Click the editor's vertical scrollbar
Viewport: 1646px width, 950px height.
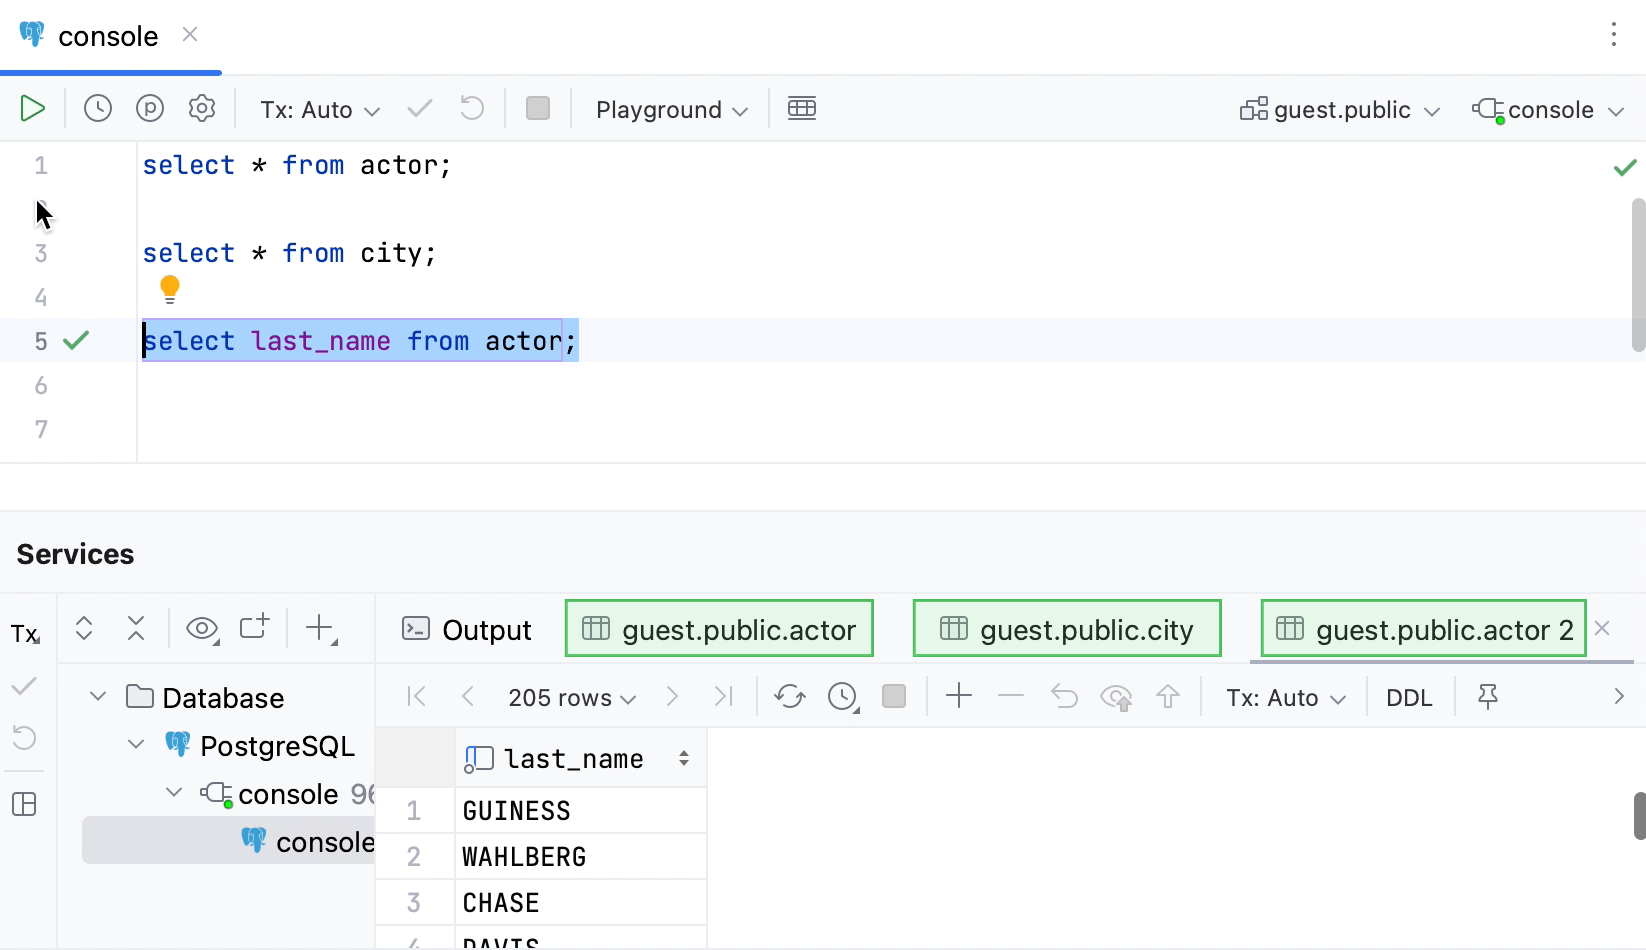click(1636, 270)
